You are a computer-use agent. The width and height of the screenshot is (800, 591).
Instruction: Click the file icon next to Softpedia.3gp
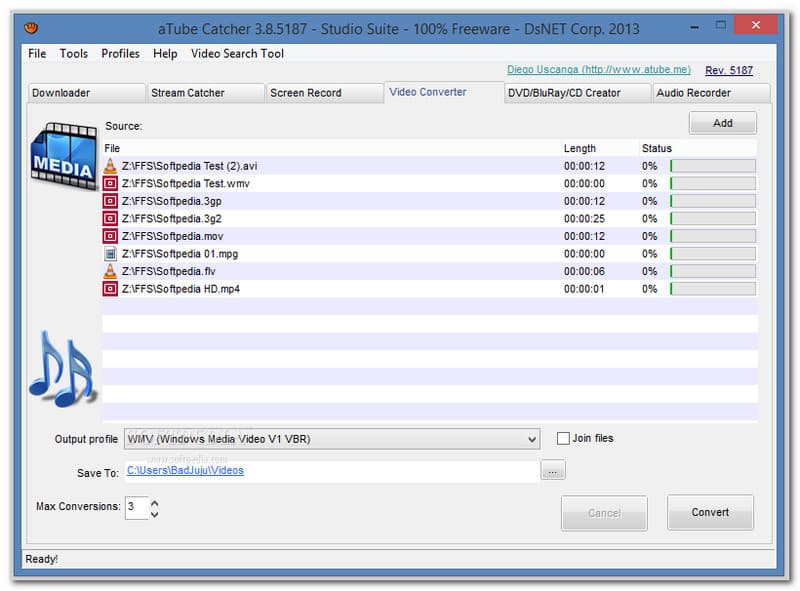click(x=110, y=201)
